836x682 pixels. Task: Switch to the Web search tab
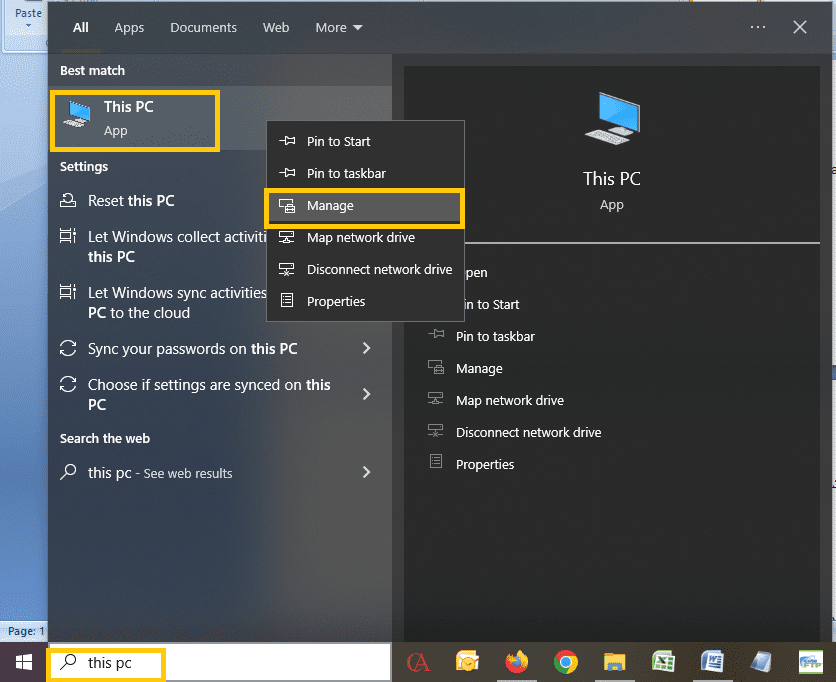tap(276, 27)
